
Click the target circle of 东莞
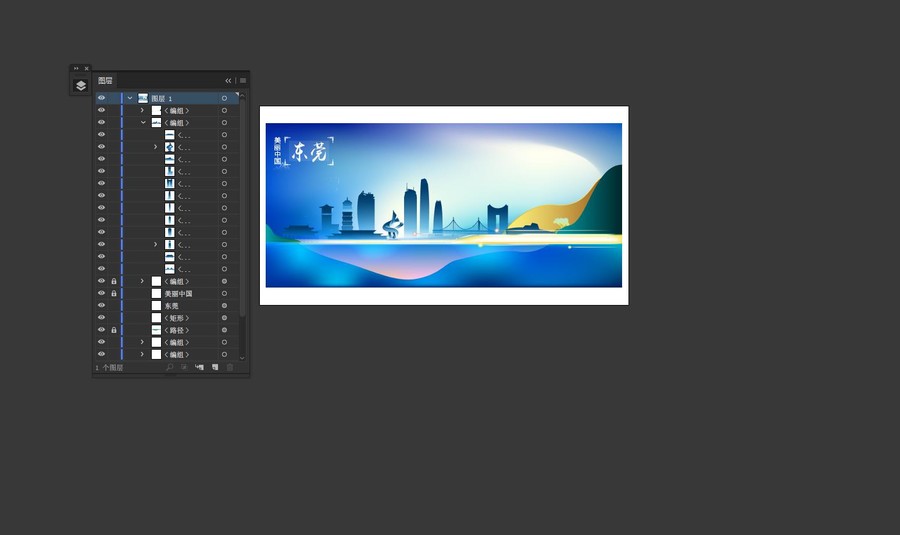coord(224,305)
